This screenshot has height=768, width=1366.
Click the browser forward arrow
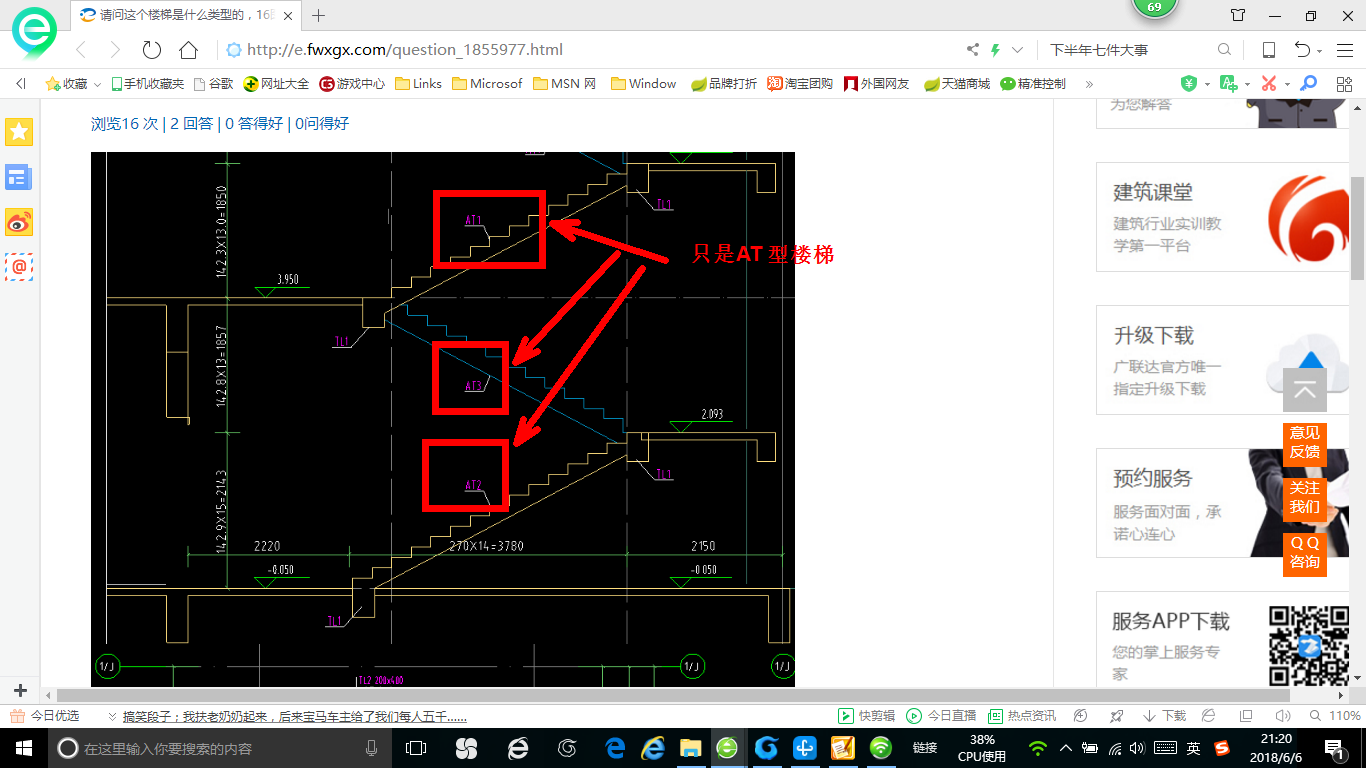click(x=115, y=50)
